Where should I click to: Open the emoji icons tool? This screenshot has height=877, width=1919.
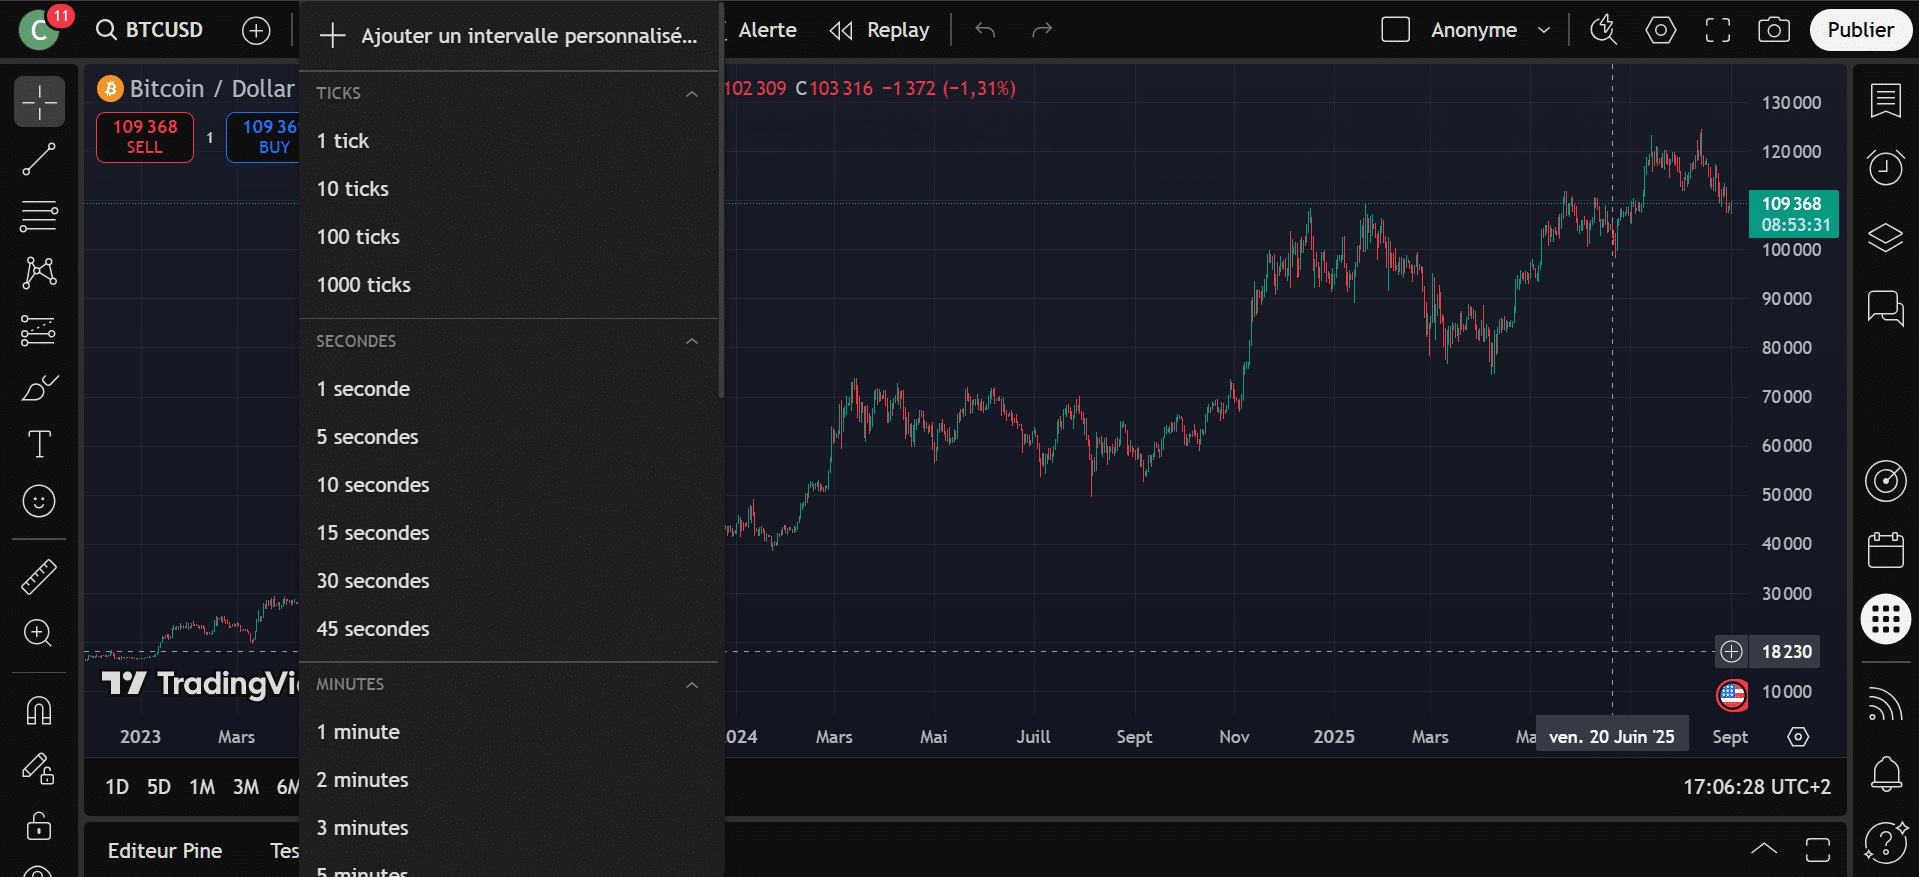tap(39, 501)
